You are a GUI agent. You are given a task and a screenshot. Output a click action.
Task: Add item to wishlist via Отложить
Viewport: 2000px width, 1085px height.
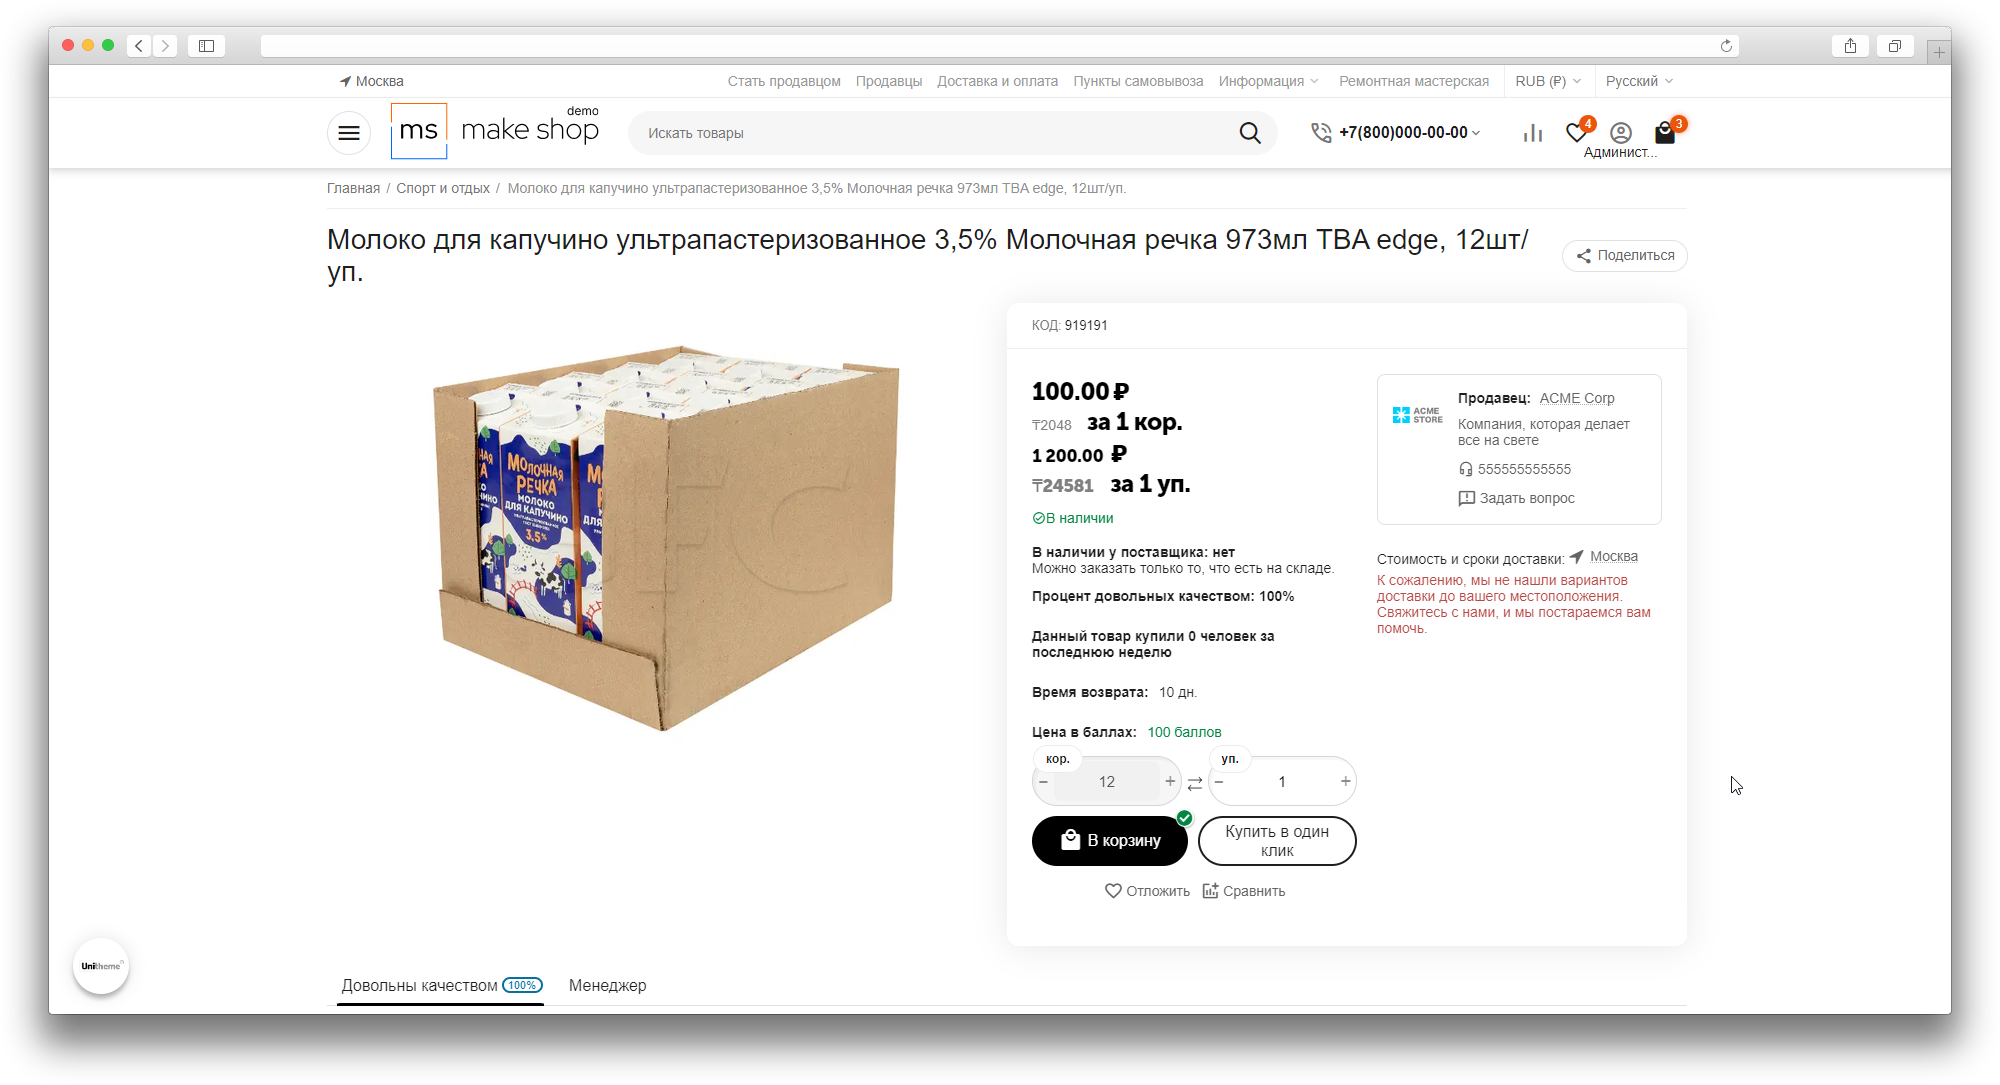[1147, 891]
